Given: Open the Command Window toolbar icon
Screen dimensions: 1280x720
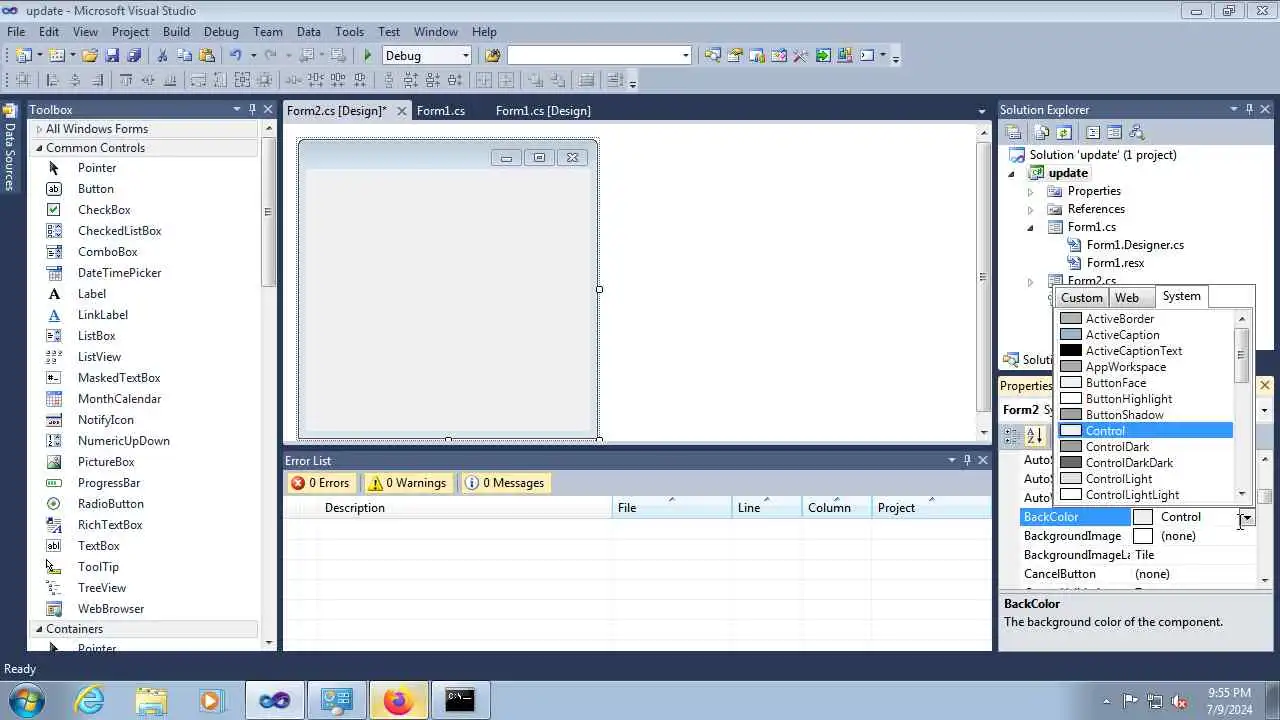Looking at the screenshot, I should (868, 56).
